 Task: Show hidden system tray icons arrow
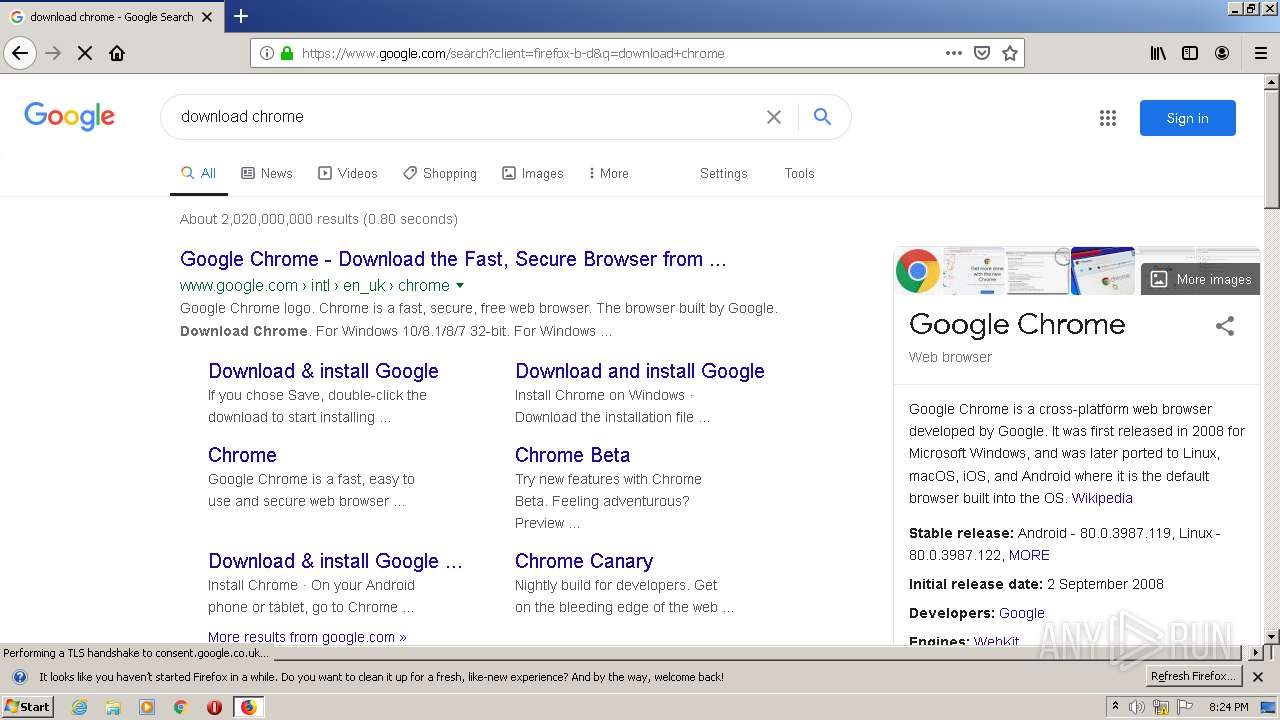[1116, 706]
